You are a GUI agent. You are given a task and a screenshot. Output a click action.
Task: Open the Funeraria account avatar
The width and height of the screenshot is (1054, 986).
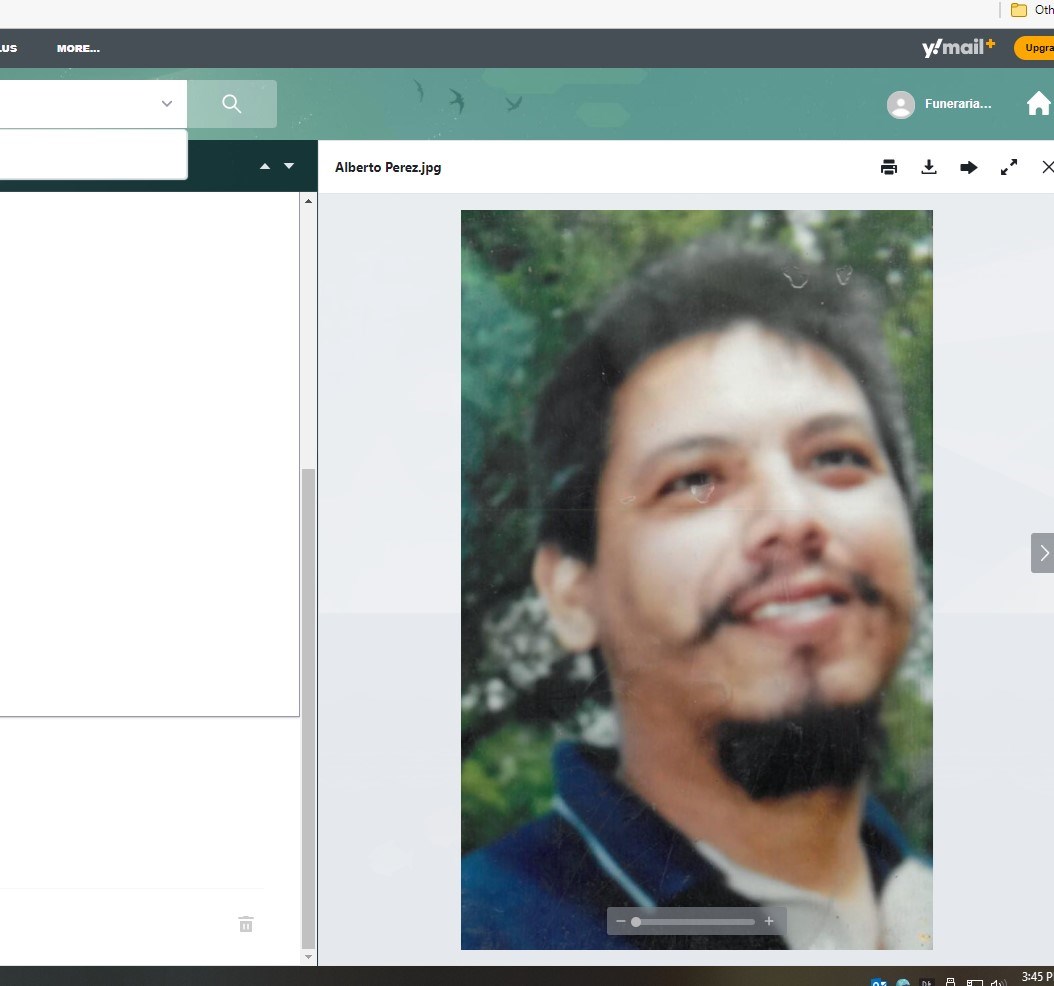click(x=899, y=104)
